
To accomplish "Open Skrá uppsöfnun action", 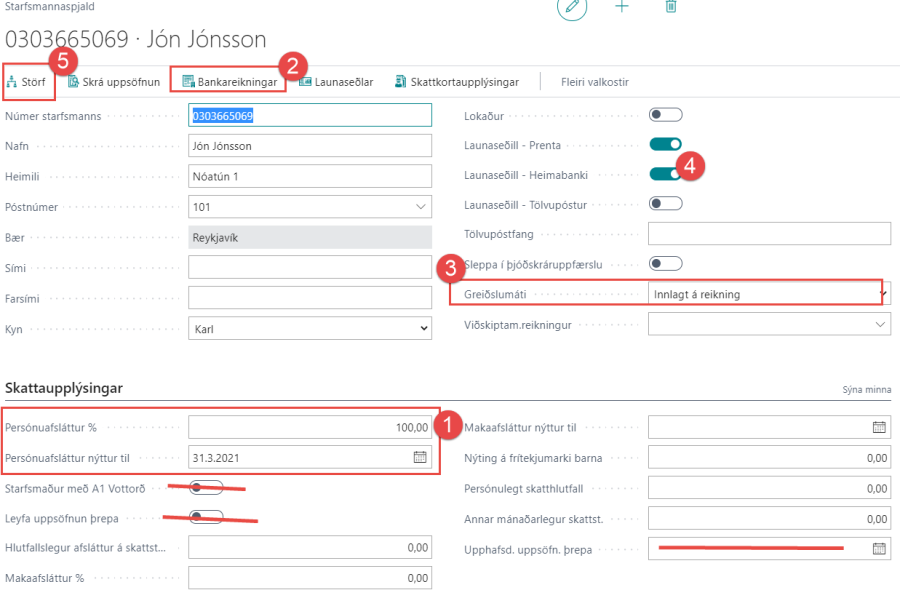I will point(114,82).
